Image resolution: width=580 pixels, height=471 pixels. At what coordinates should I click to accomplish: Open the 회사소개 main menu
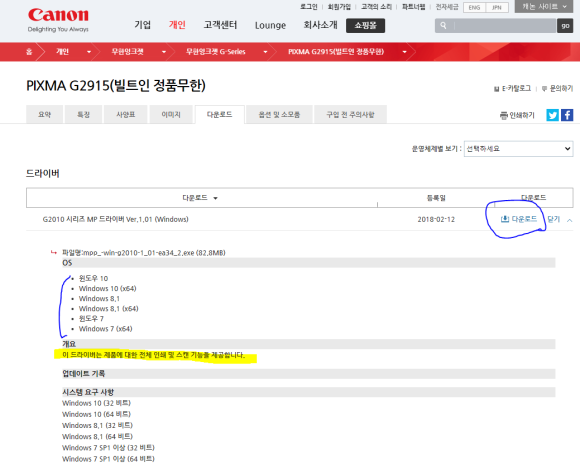pyautogui.click(x=320, y=25)
